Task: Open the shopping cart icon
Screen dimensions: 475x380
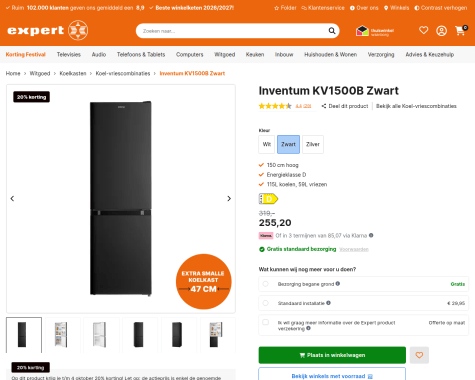Action: coord(461,30)
